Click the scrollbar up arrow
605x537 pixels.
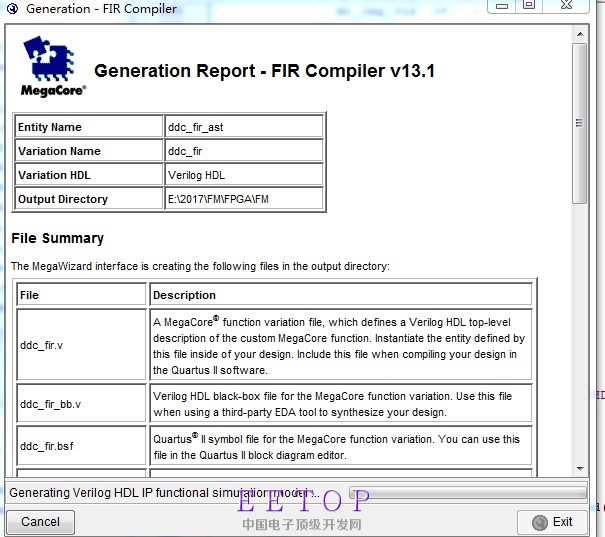pos(580,34)
